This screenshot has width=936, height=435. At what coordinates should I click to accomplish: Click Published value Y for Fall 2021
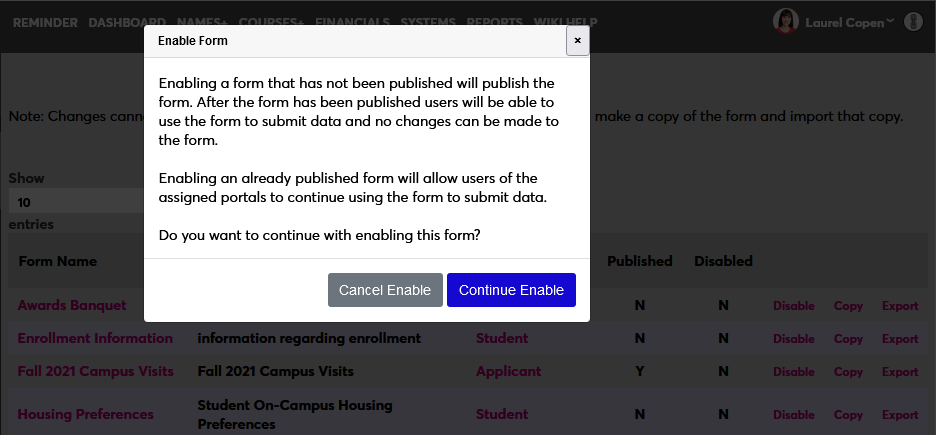[640, 371]
